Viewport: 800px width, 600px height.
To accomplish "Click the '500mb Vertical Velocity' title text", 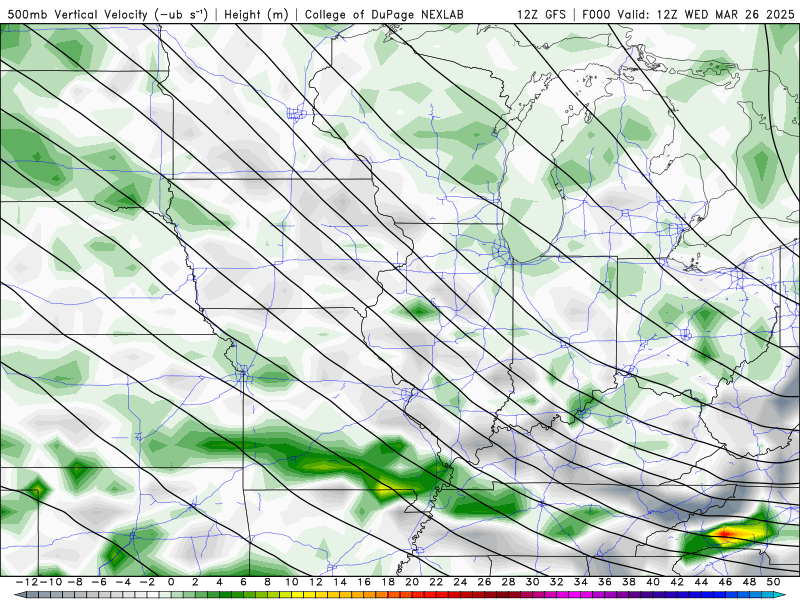I will (78, 15).
